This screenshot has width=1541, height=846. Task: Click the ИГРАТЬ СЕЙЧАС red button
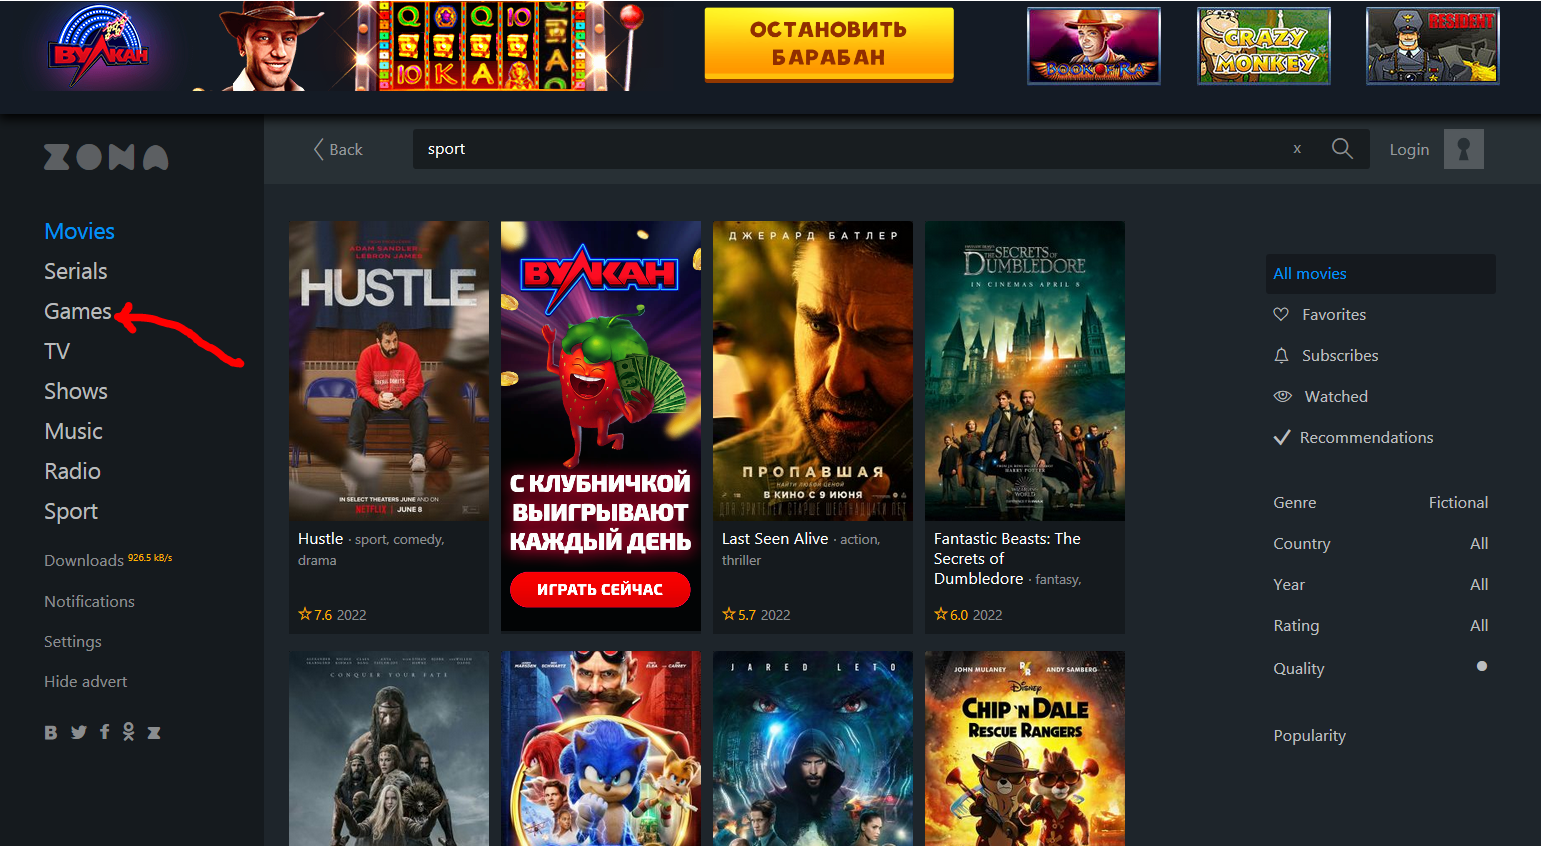point(600,589)
